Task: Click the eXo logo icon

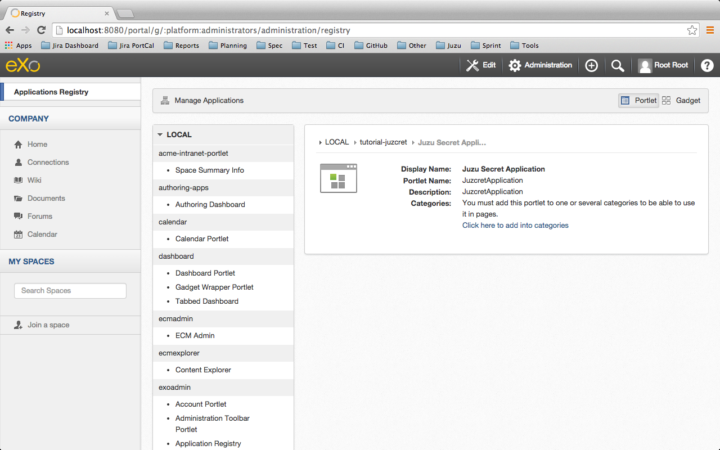Action: point(20,65)
